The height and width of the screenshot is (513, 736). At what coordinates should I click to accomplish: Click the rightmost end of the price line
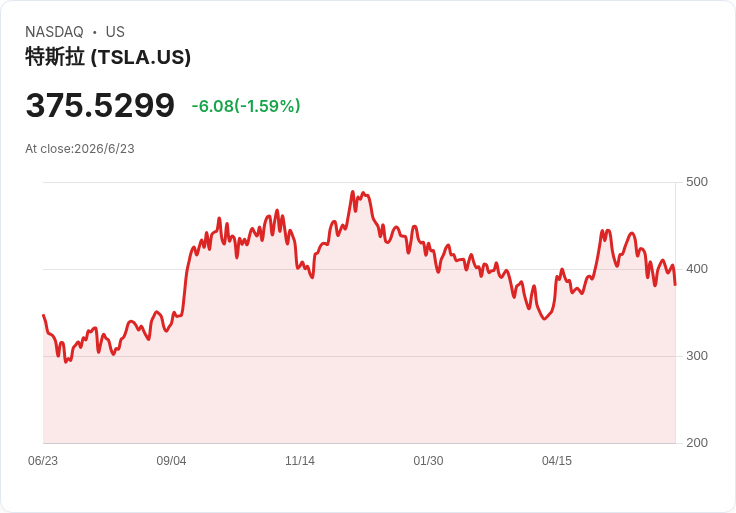[675, 284]
